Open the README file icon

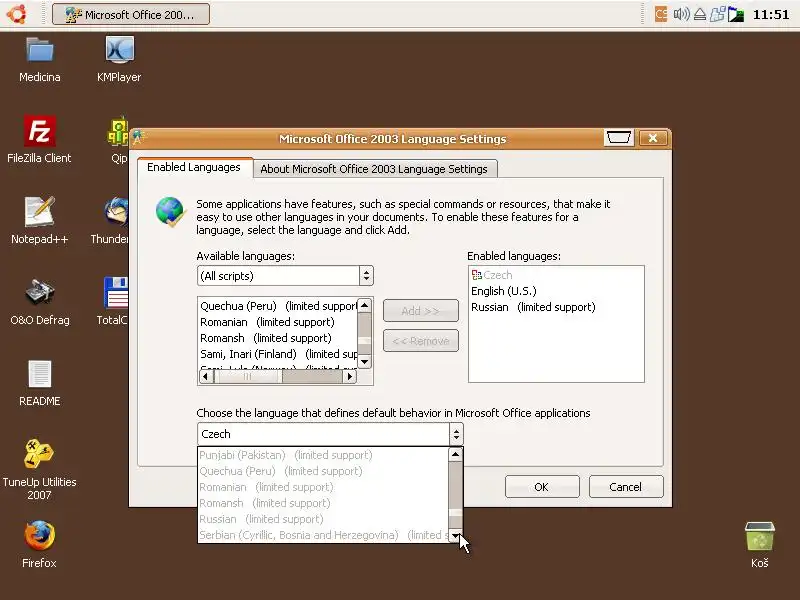[x=39, y=374]
